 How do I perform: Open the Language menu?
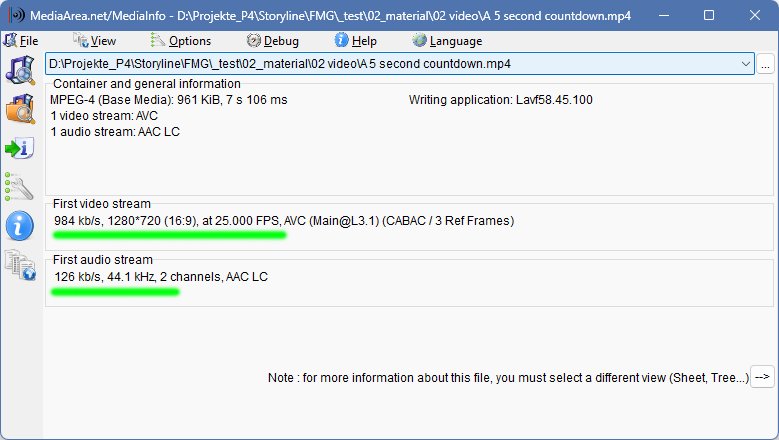(x=447, y=41)
